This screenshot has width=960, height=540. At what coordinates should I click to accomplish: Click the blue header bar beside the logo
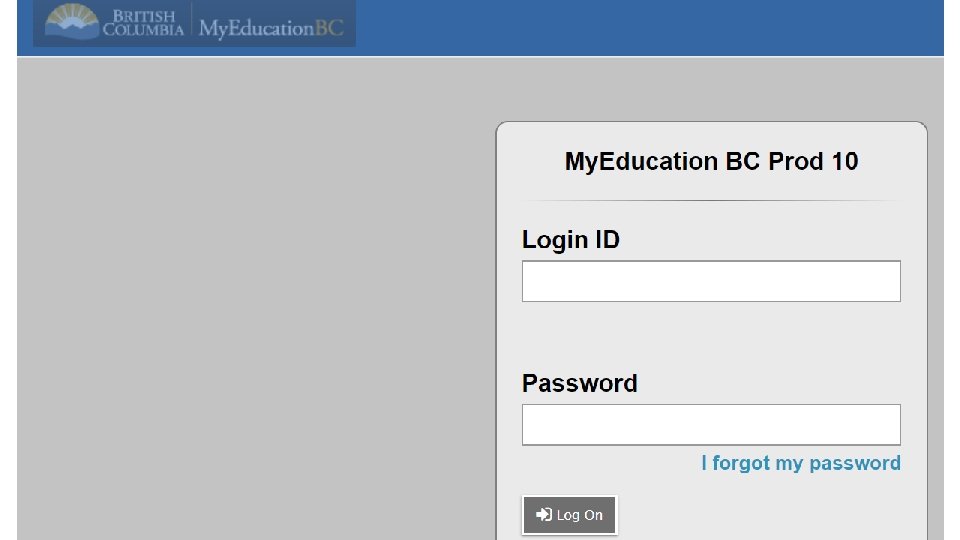tap(650, 27)
